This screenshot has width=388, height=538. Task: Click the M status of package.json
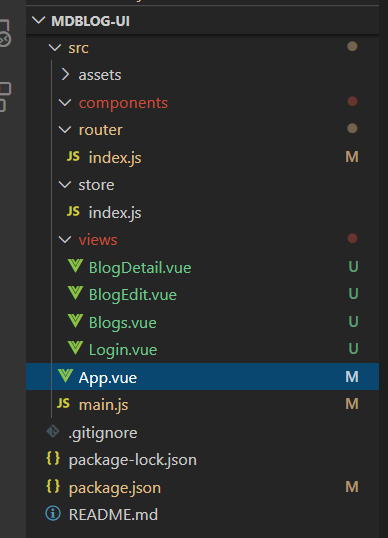(x=352, y=487)
